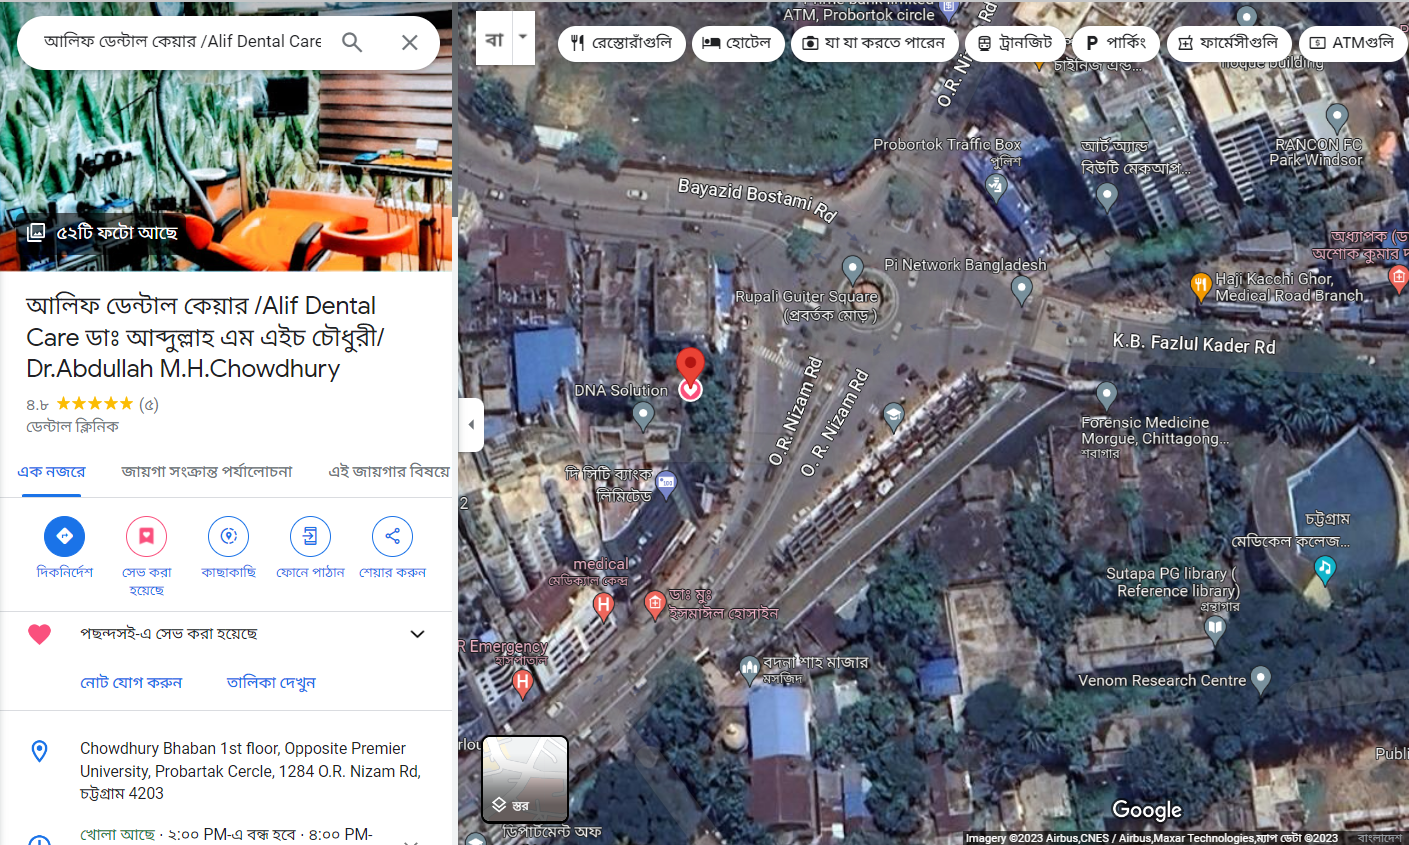The height and width of the screenshot is (845, 1409).
Task: Select the Things to do (যা যা করতে পারেন) chip
Action: (875, 43)
